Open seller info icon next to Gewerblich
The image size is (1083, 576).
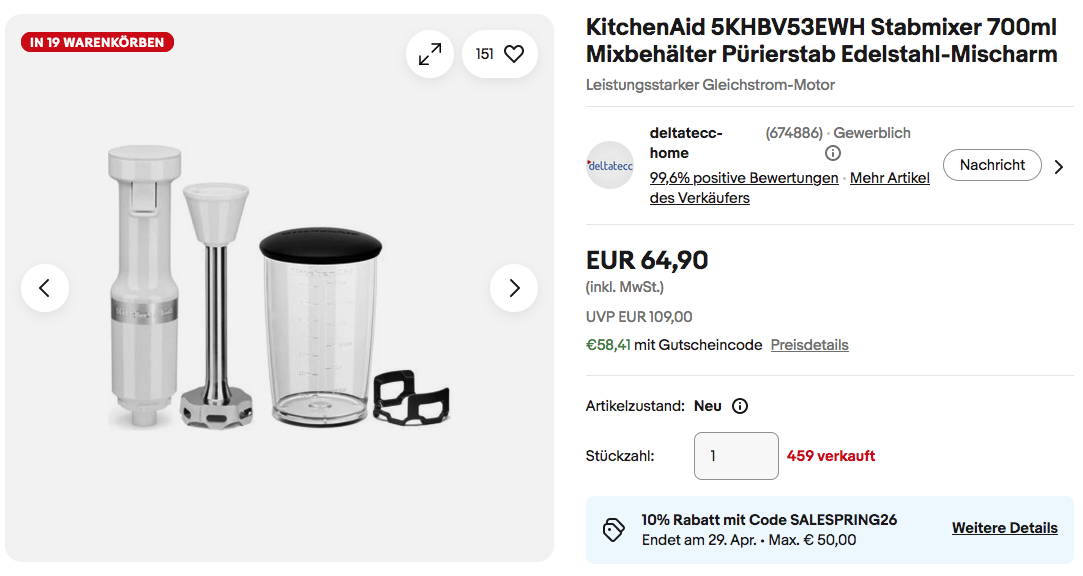[x=833, y=153]
